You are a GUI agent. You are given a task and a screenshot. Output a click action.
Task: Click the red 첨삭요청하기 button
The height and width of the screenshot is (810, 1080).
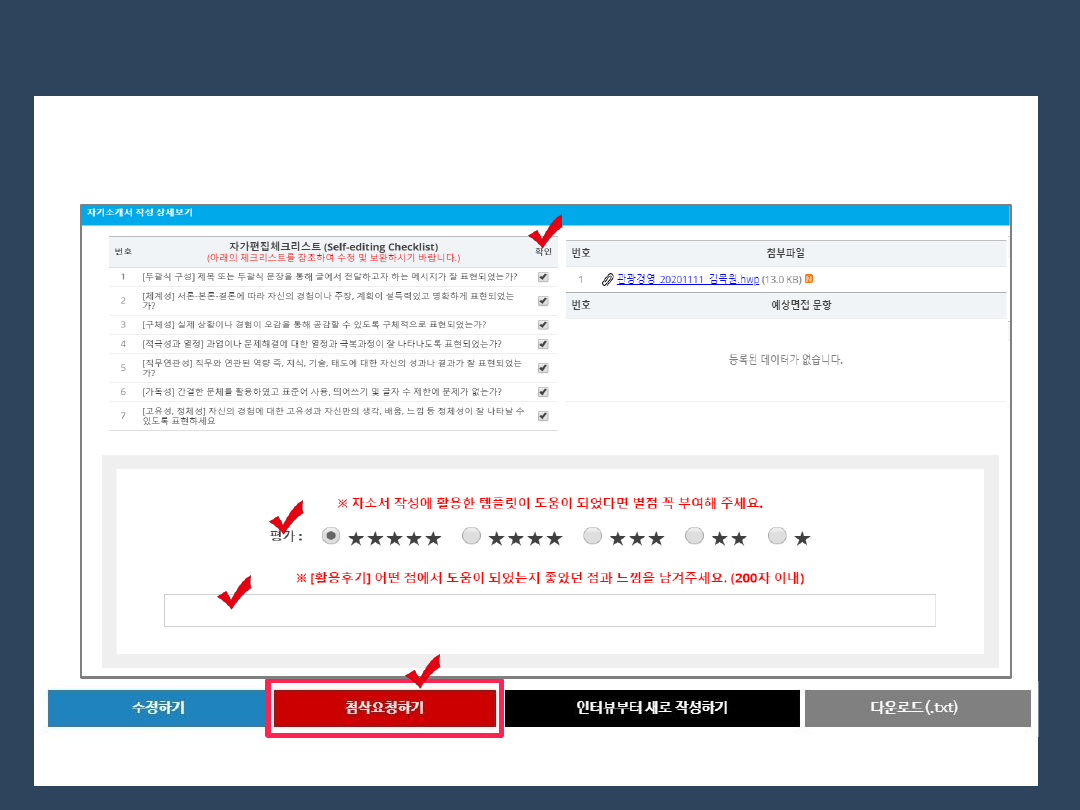pyautogui.click(x=385, y=708)
